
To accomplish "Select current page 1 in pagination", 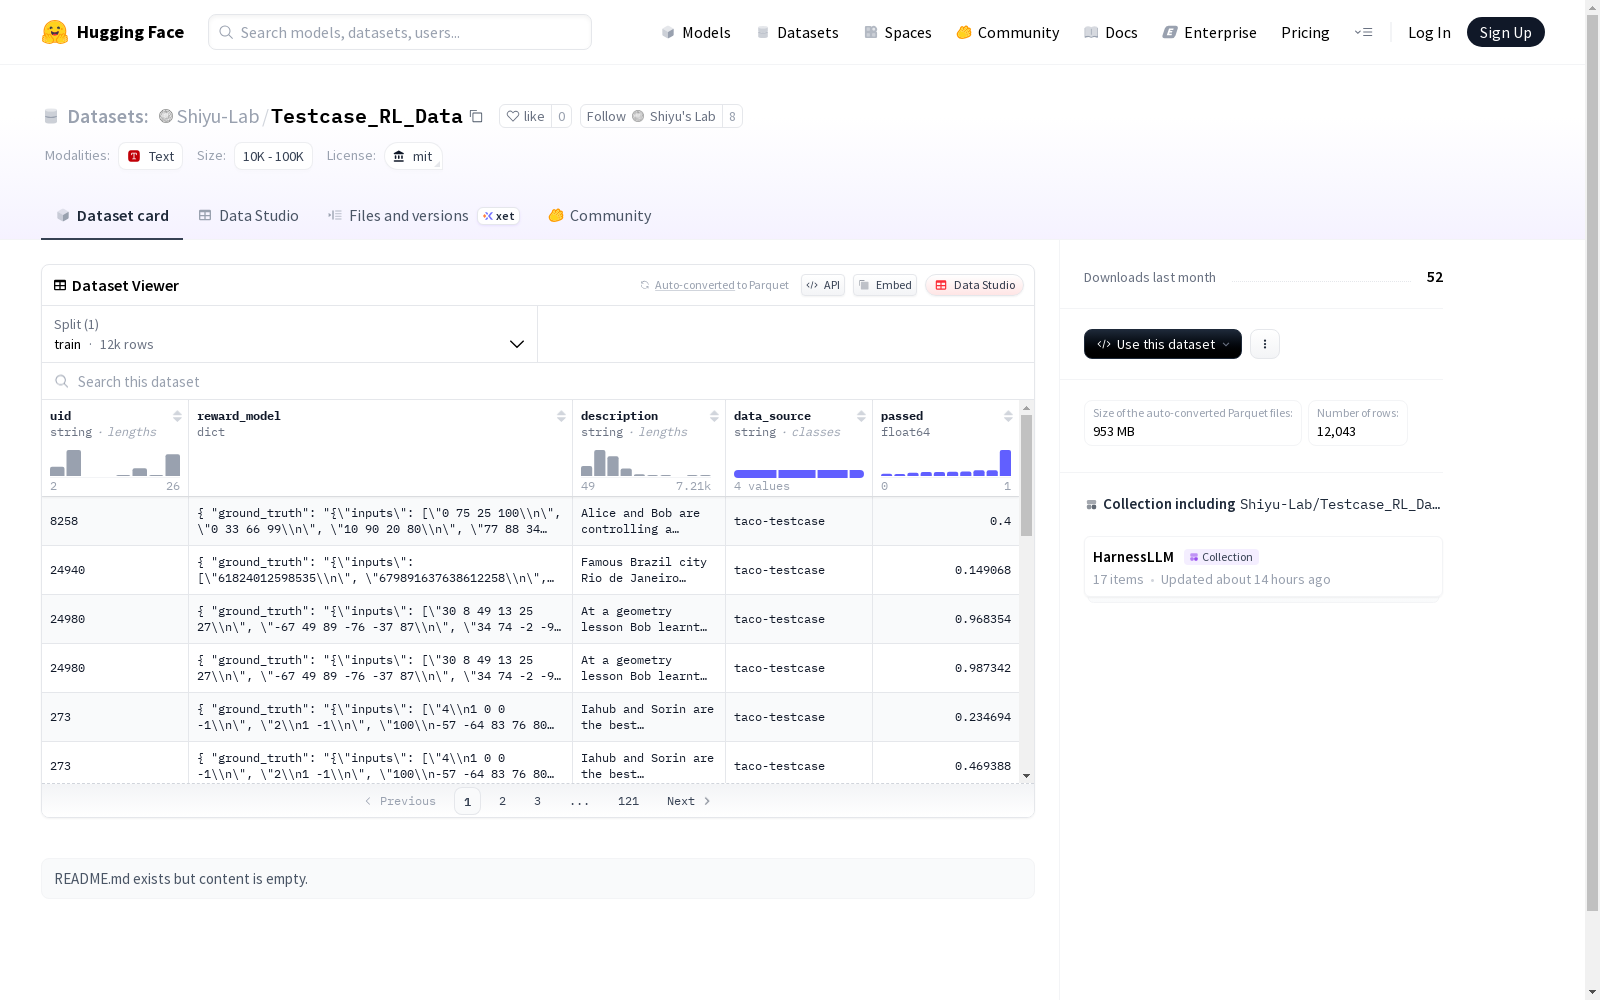I will click(x=467, y=801).
